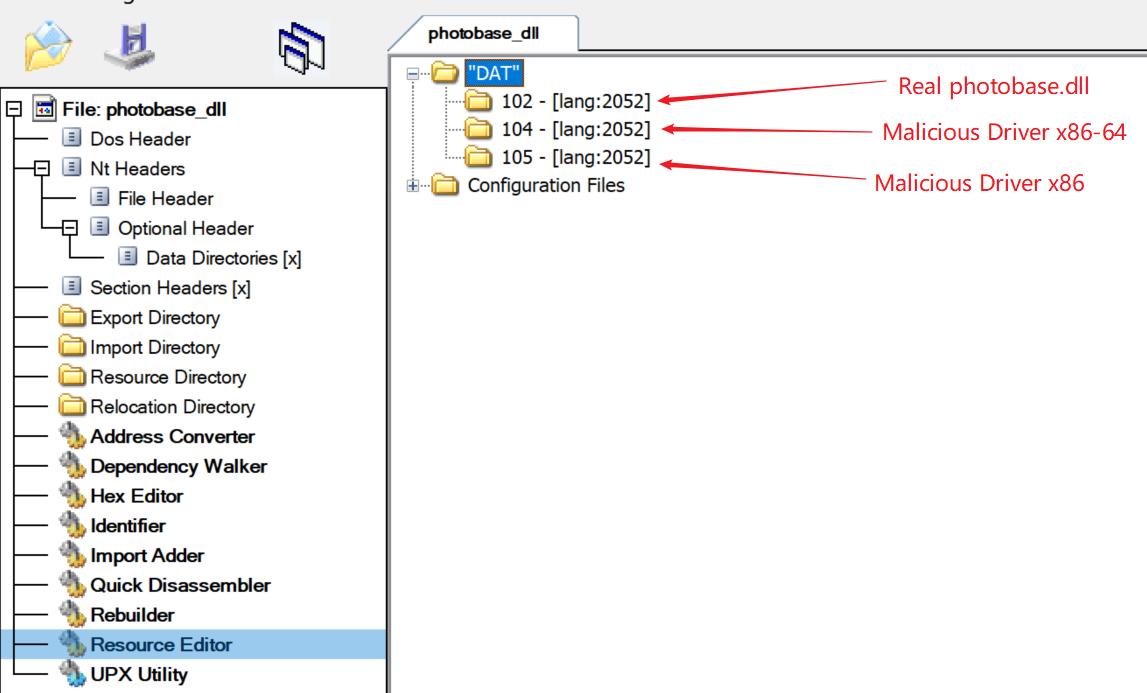Click the Configuration Files folder icon
The width and height of the screenshot is (1147, 693).
pyautogui.click(x=445, y=185)
